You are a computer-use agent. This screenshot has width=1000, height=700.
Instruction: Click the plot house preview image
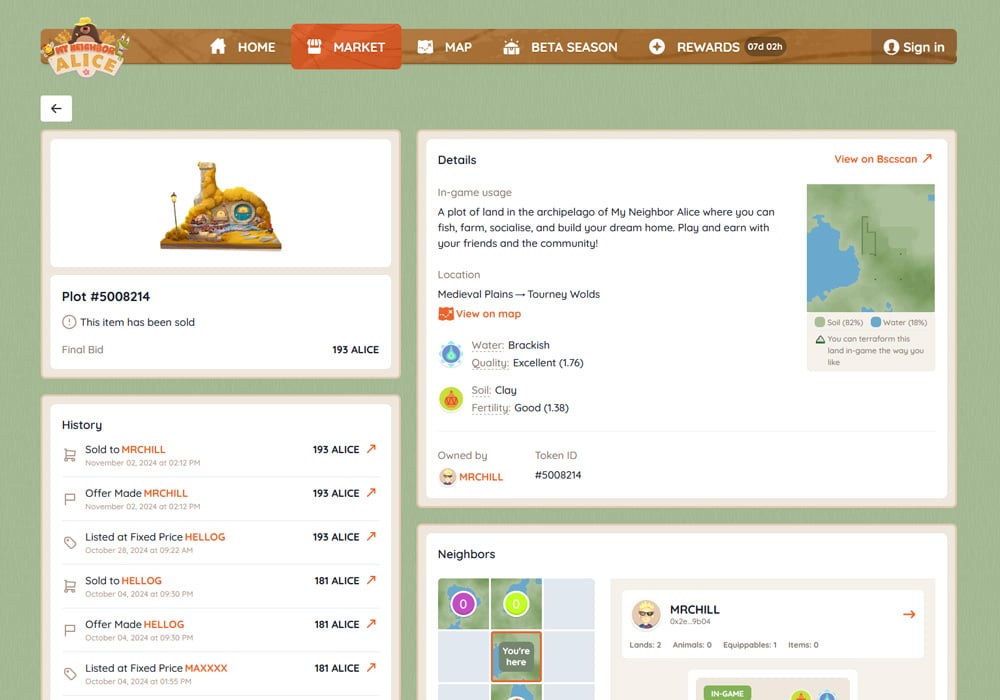(x=221, y=205)
